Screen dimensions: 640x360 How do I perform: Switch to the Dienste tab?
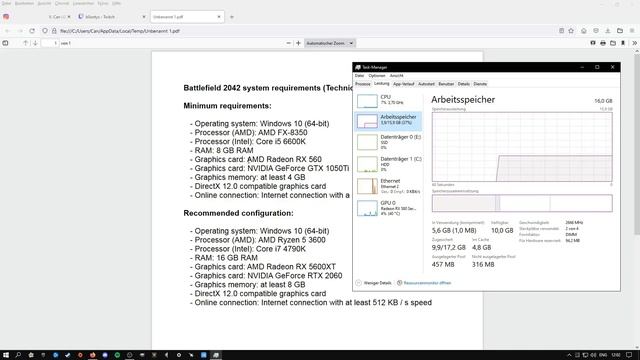pos(480,84)
